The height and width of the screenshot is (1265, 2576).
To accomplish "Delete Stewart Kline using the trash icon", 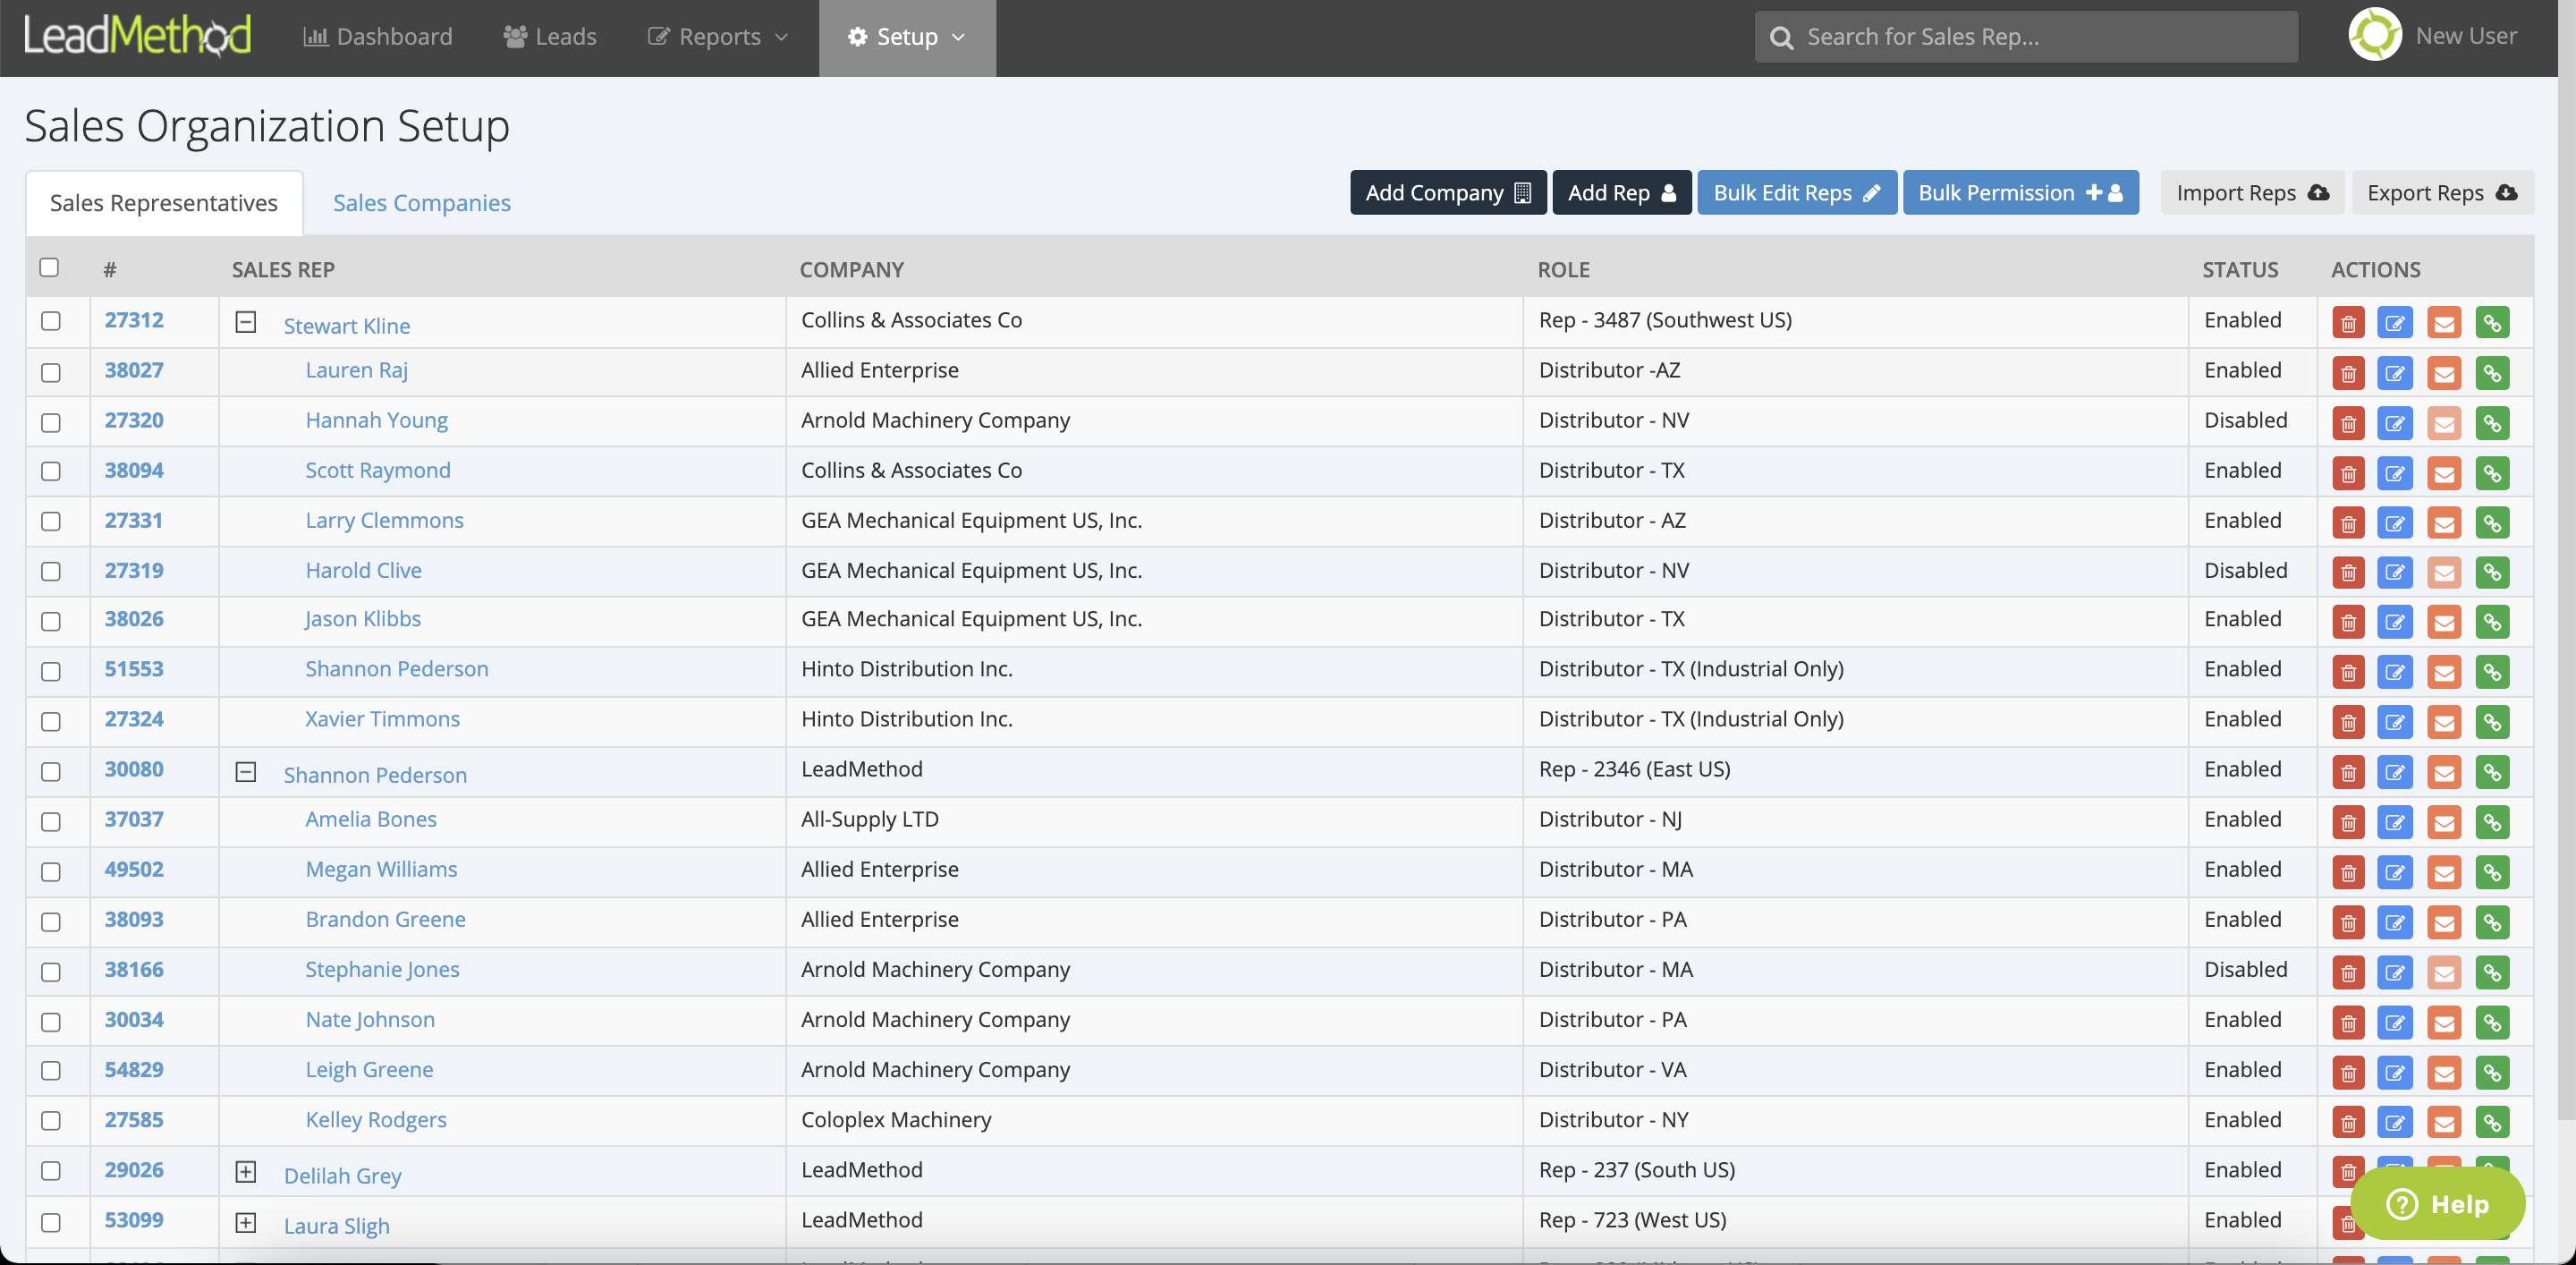I will pyautogui.click(x=2348, y=322).
